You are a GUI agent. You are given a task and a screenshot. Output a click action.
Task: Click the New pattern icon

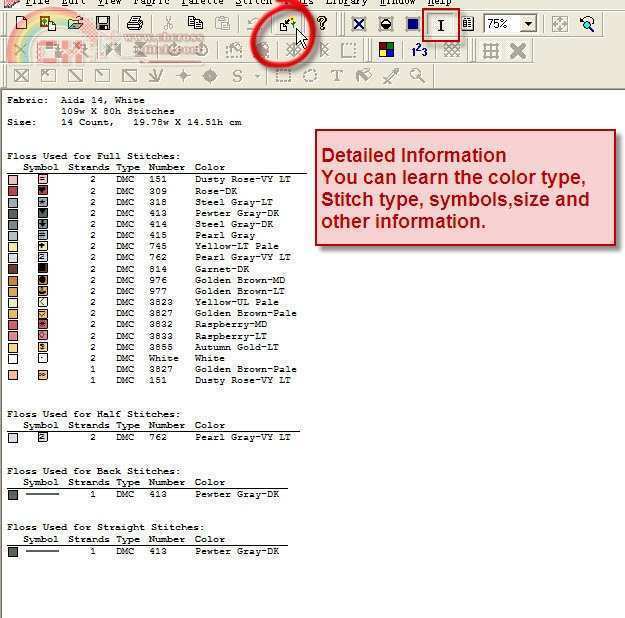coord(22,23)
